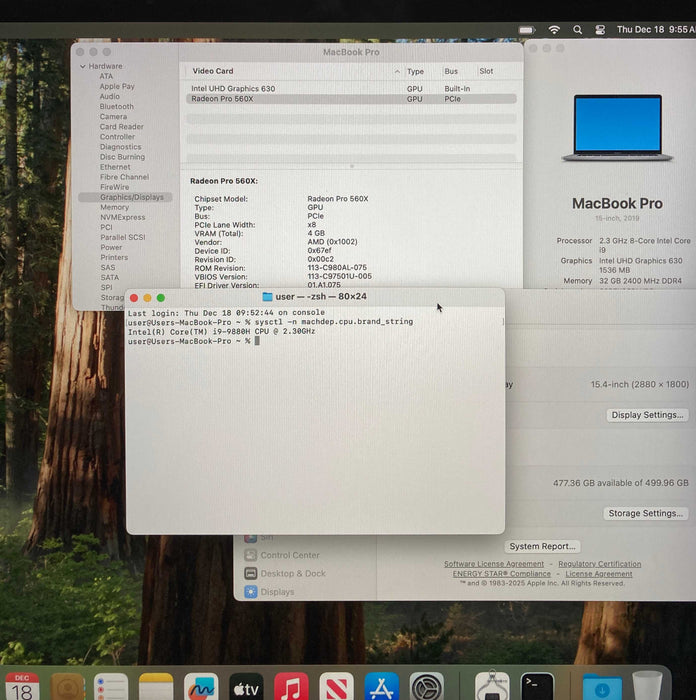Select Graphics/Displays in Hardware list
This screenshot has width=696, height=700.
[125, 197]
